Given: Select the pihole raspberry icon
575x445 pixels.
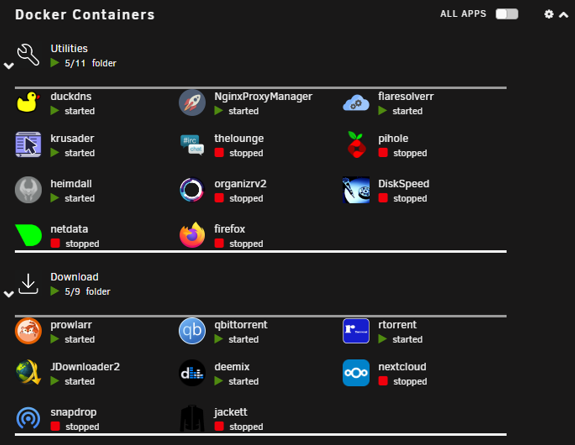Looking at the screenshot, I should [356, 145].
